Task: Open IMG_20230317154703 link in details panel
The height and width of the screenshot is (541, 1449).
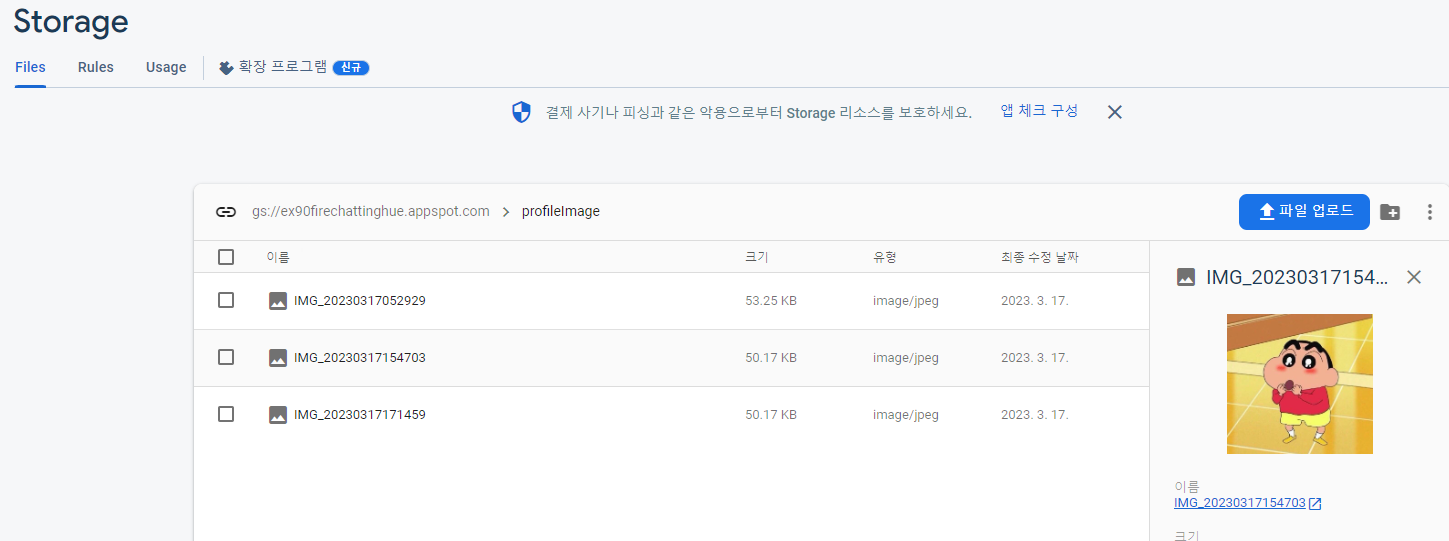Action: click(1240, 503)
